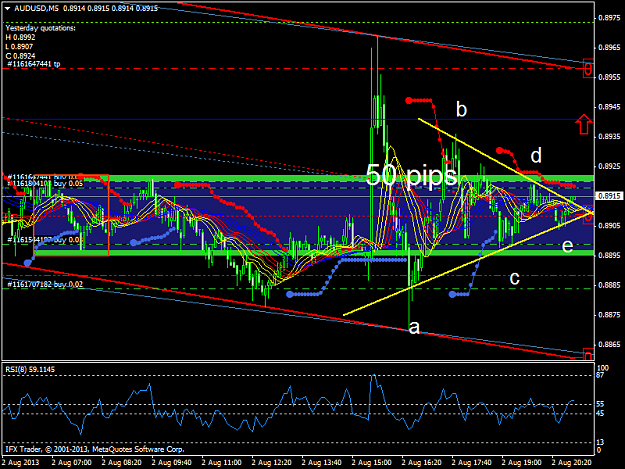Image resolution: width=625 pixels, height=469 pixels.
Task: Click the 0.8895 price scale label
Action: click(x=609, y=255)
